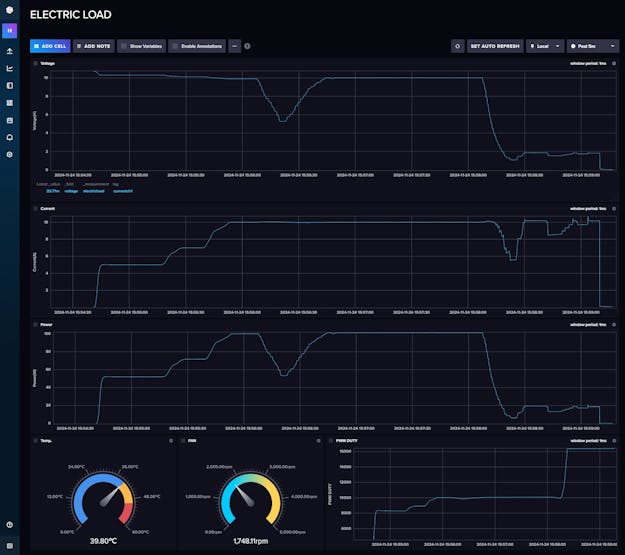
Task: Open Data Explorer graph icon in sidebar
Action: coord(10,68)
